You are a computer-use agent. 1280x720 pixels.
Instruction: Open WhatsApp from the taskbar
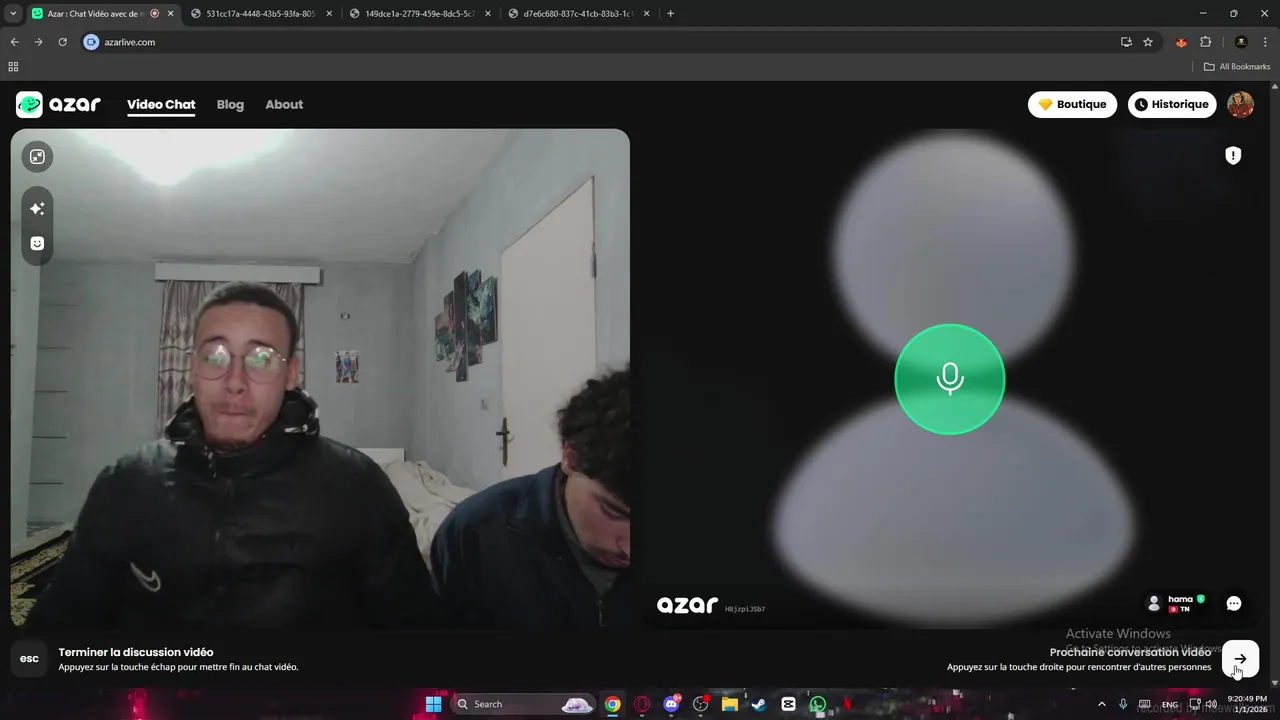(x=818, y=704)
